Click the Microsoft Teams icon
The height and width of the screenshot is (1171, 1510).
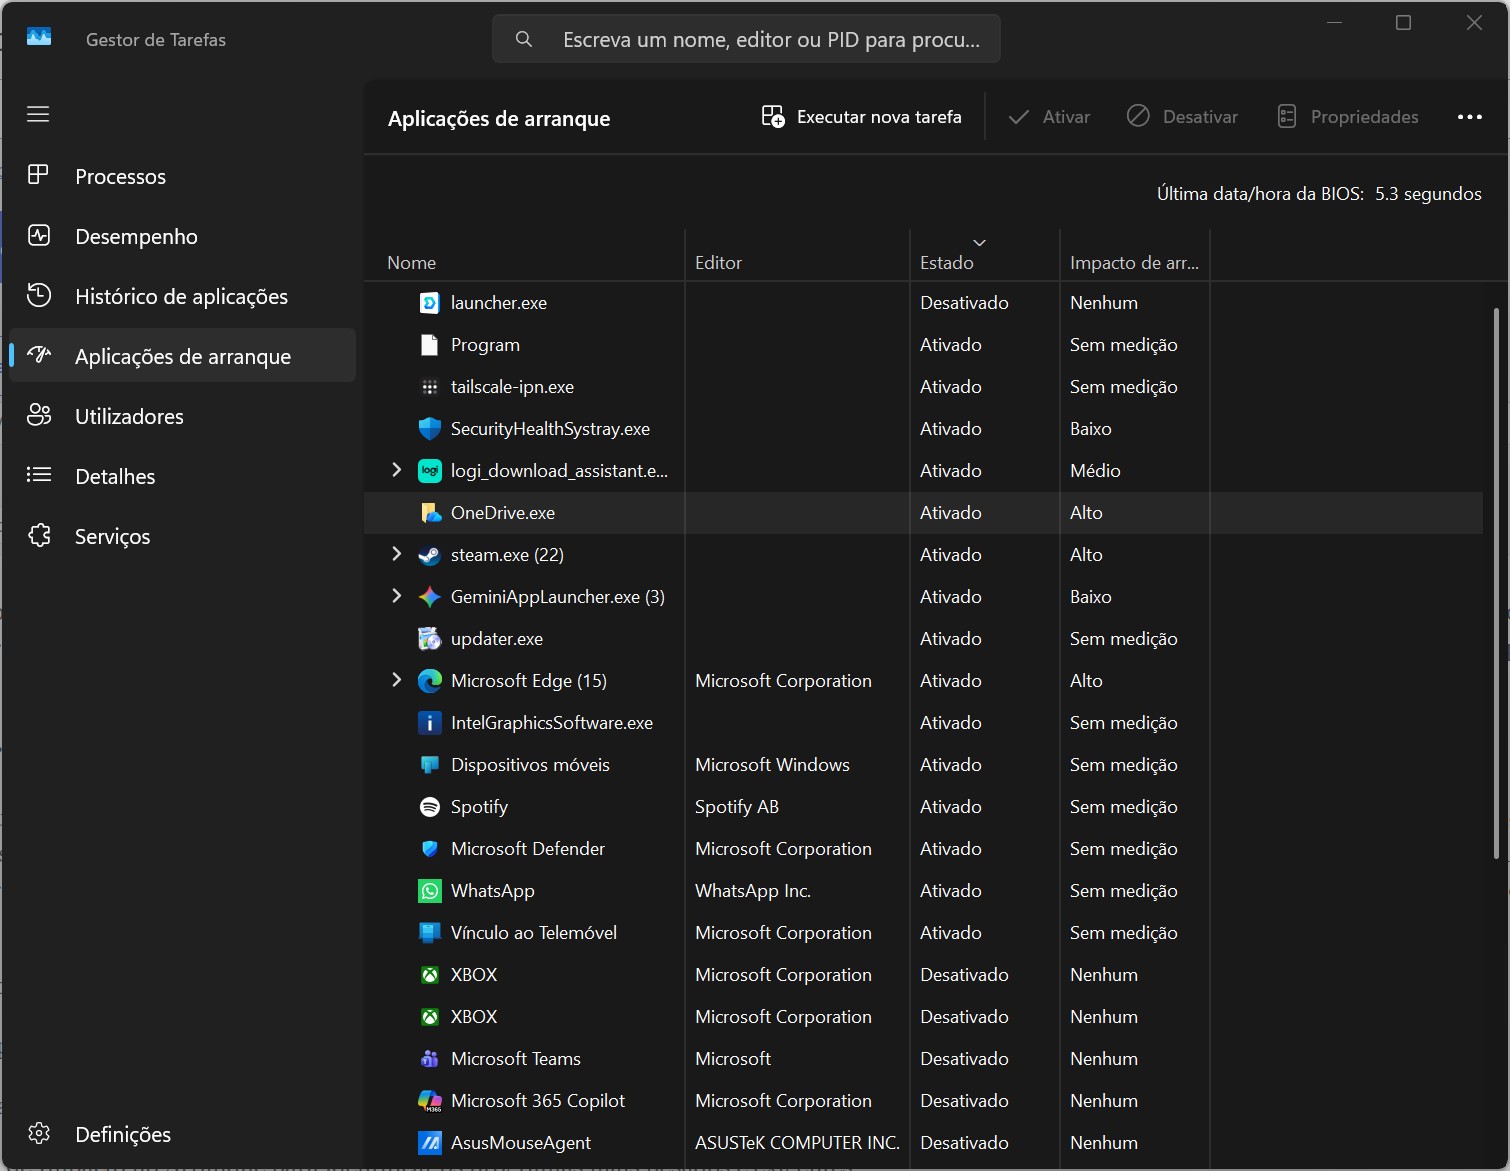tap(430, 1058)
